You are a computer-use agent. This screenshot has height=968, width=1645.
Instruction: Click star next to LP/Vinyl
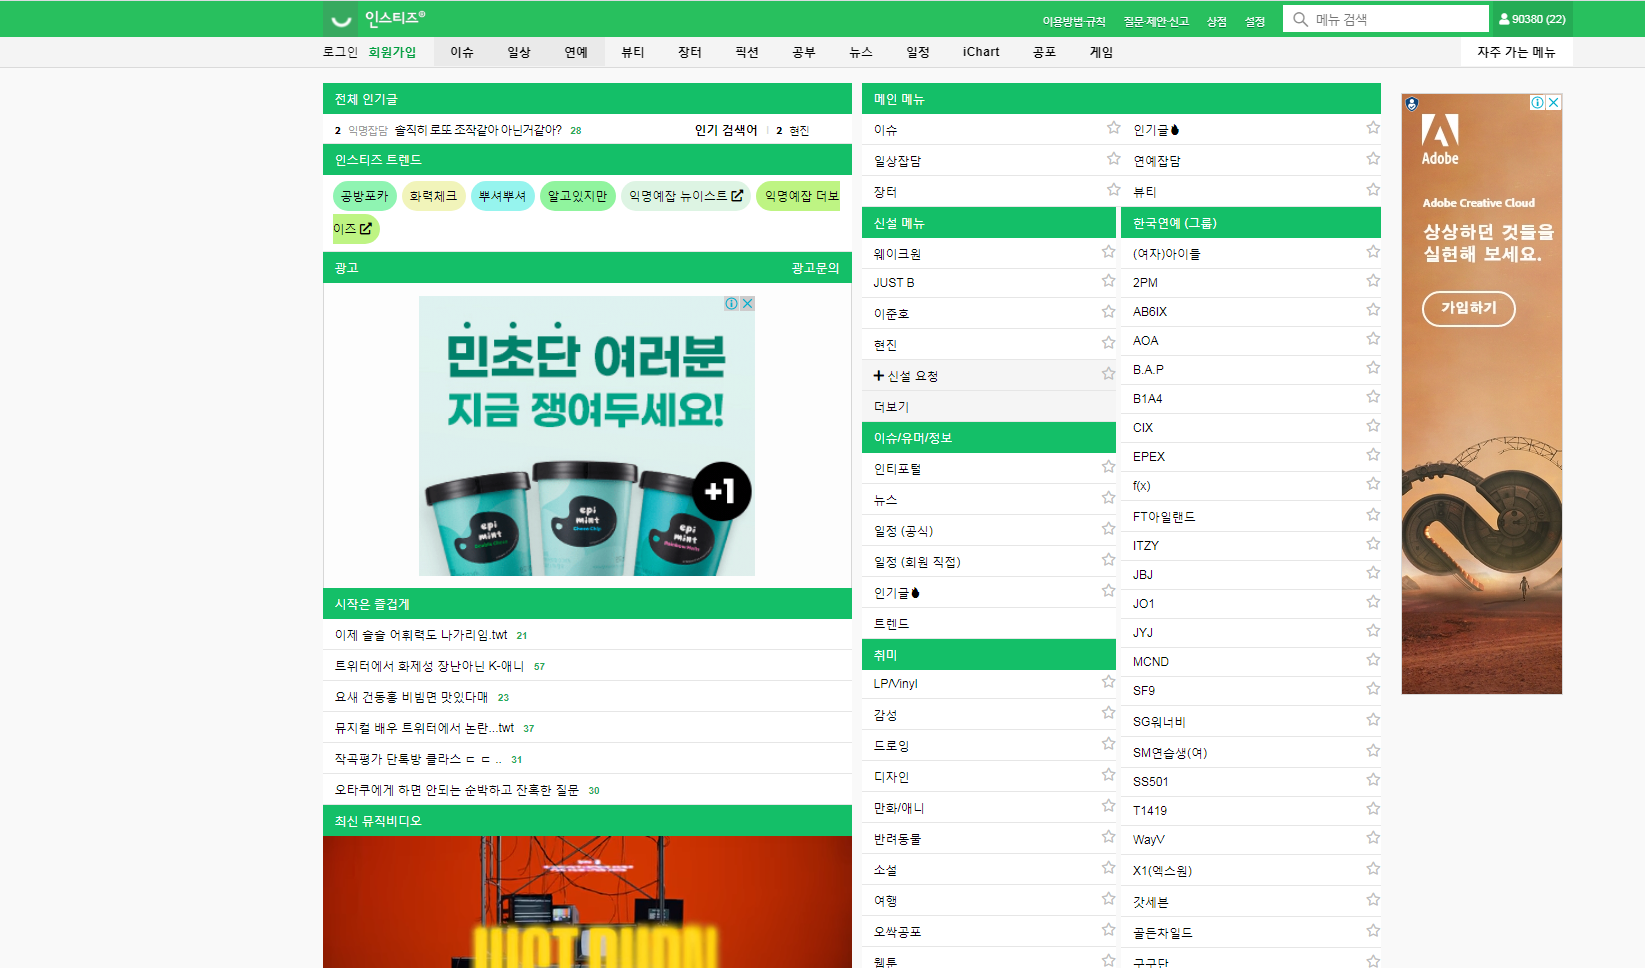tap(1108, 681)
